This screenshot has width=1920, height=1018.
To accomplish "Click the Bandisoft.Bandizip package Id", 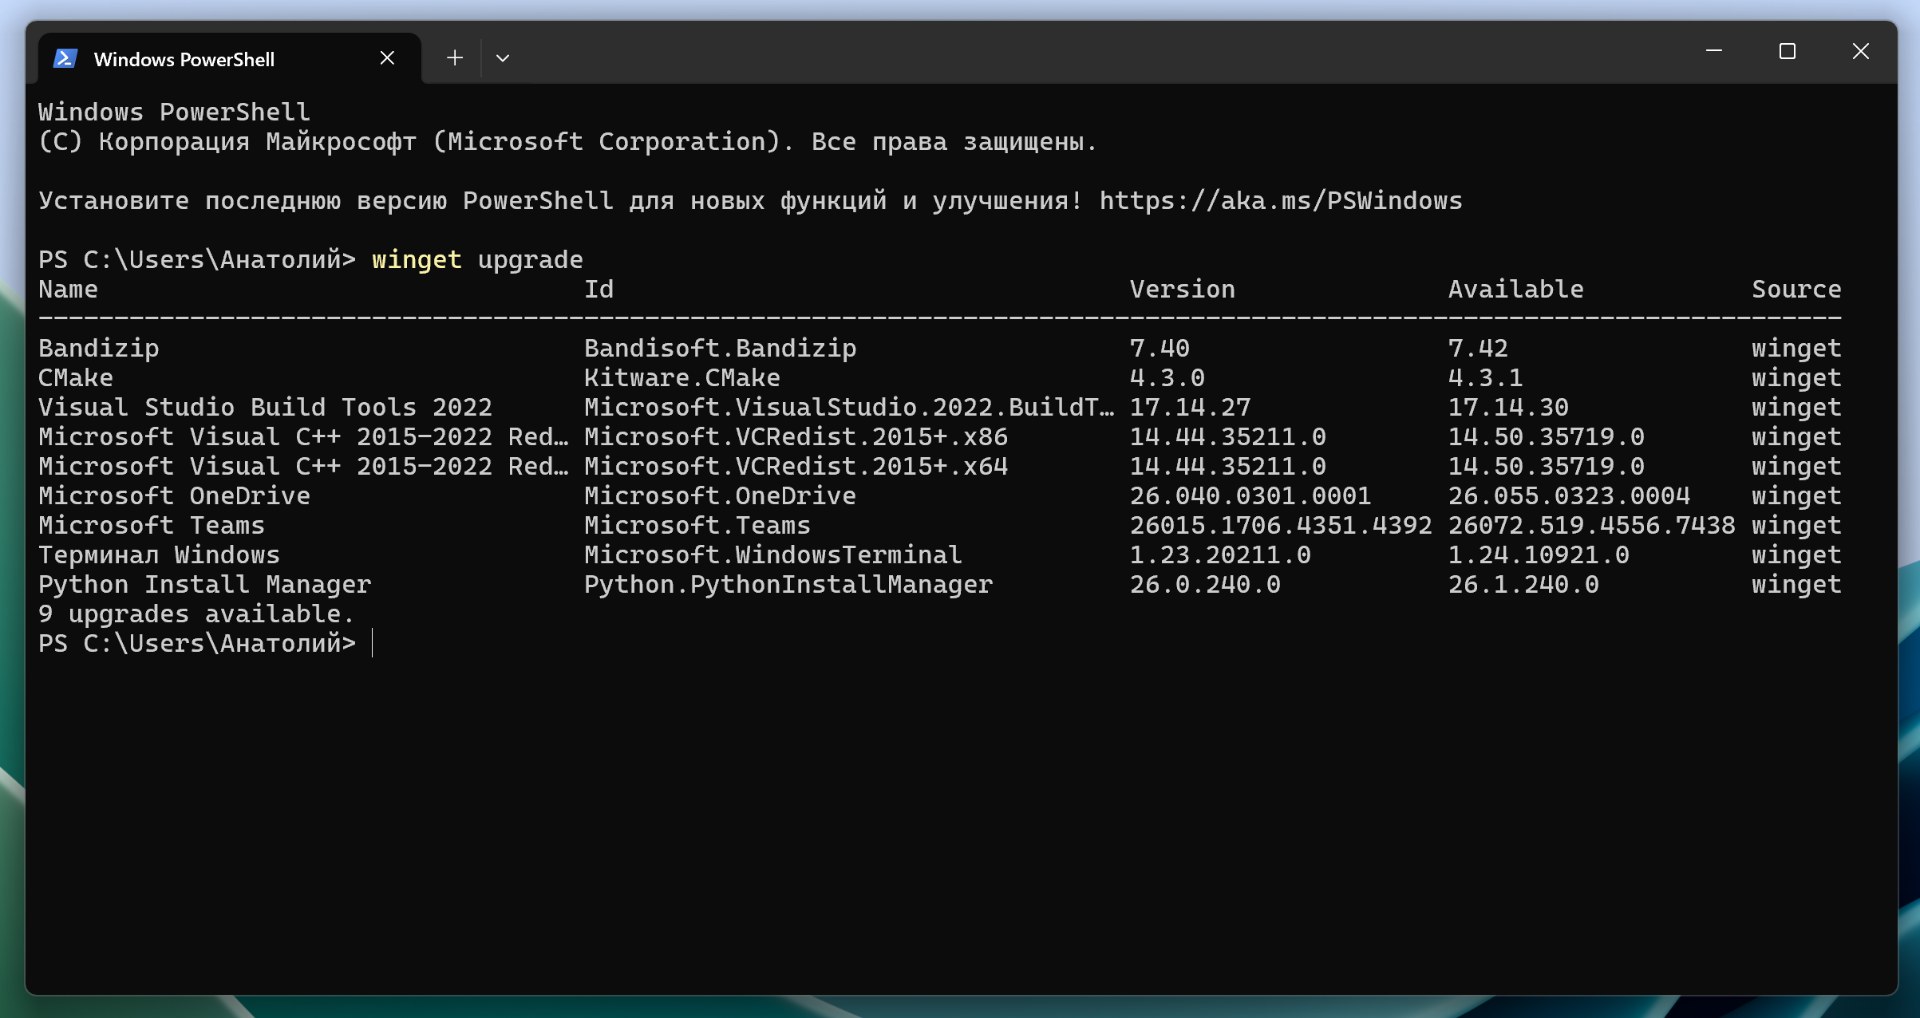I will pos(720,349).
